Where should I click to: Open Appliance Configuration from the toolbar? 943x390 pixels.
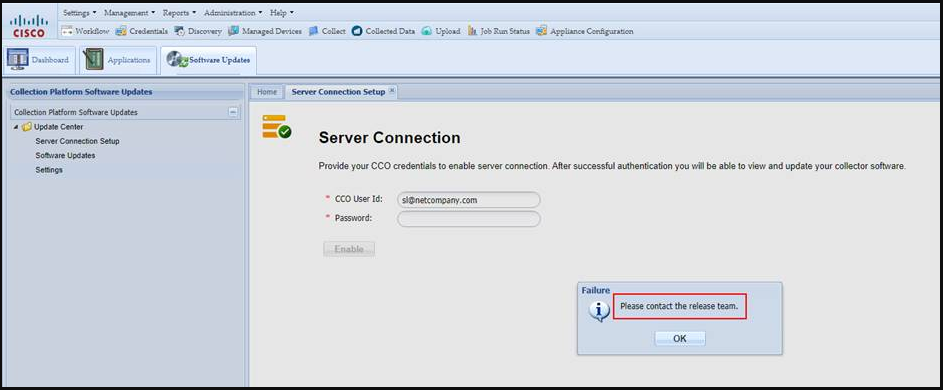[585, 31]
